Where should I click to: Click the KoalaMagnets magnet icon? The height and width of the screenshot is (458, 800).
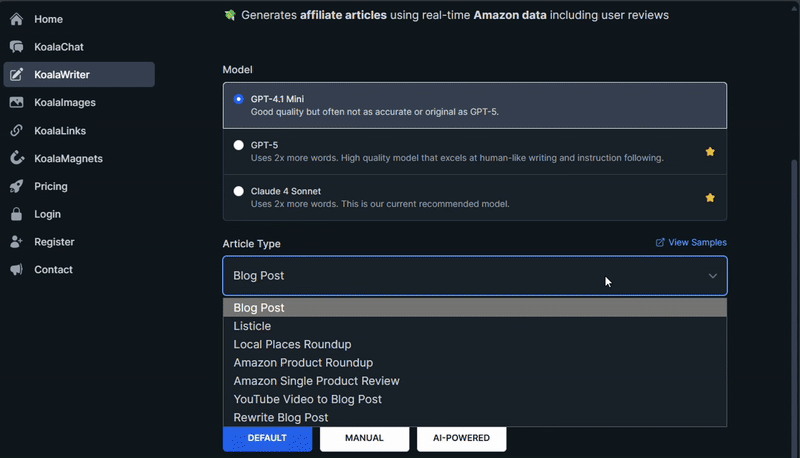click(x=16, y=159)
